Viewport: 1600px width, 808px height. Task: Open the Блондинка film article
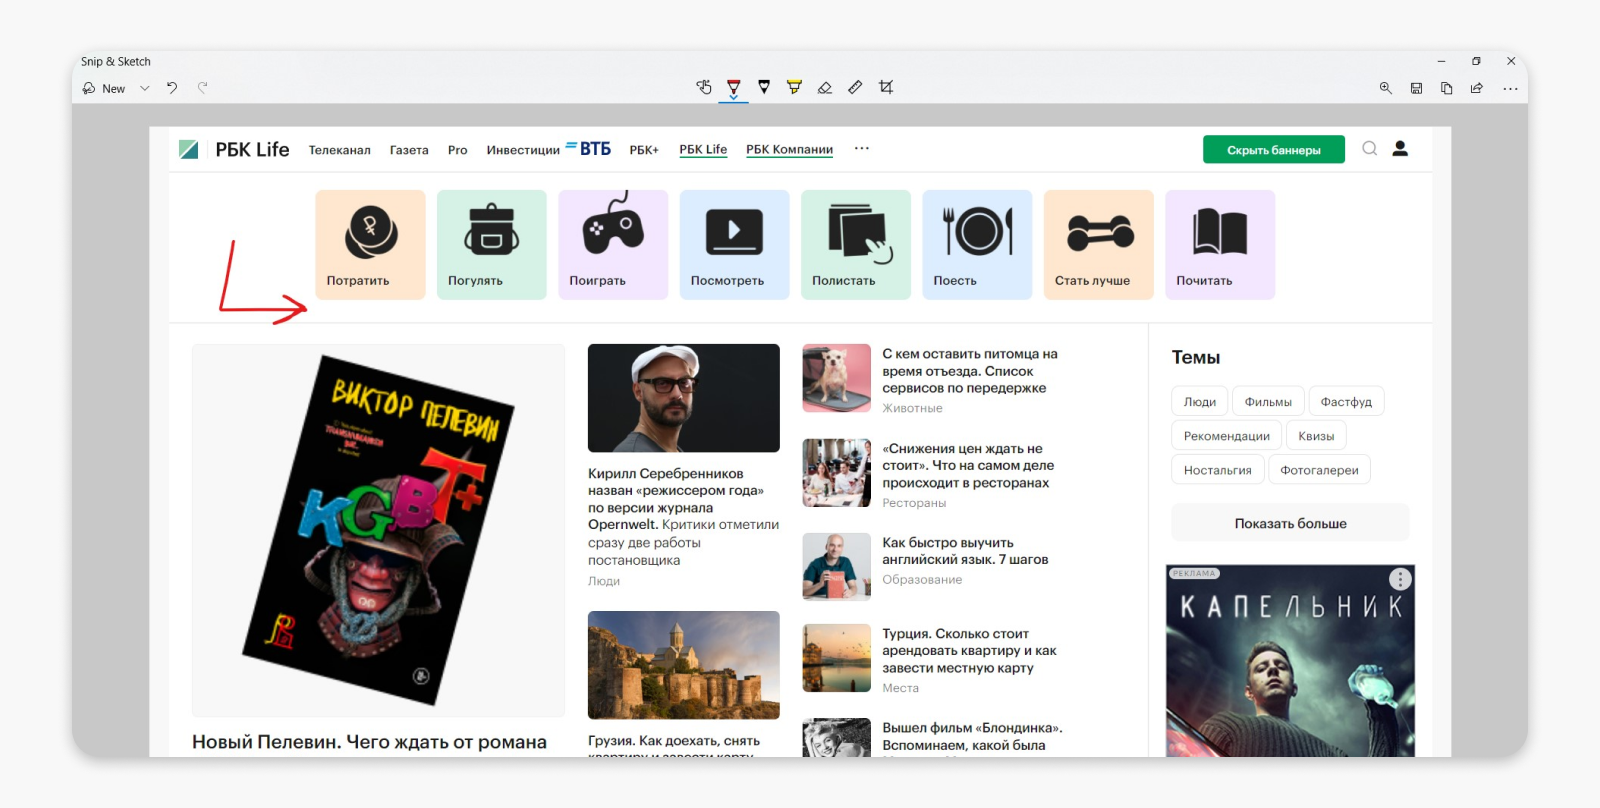[x=972, y=737]
